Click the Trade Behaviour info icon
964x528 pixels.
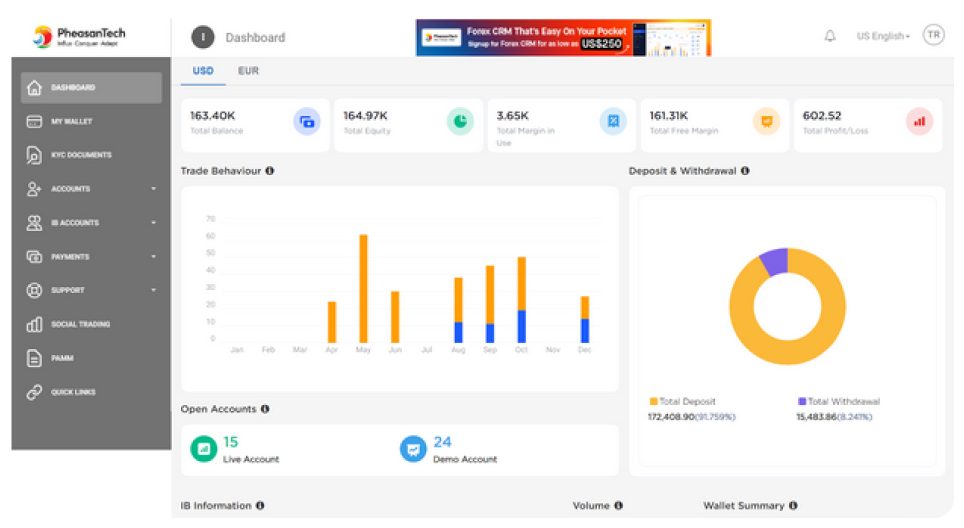pos(270,171)
